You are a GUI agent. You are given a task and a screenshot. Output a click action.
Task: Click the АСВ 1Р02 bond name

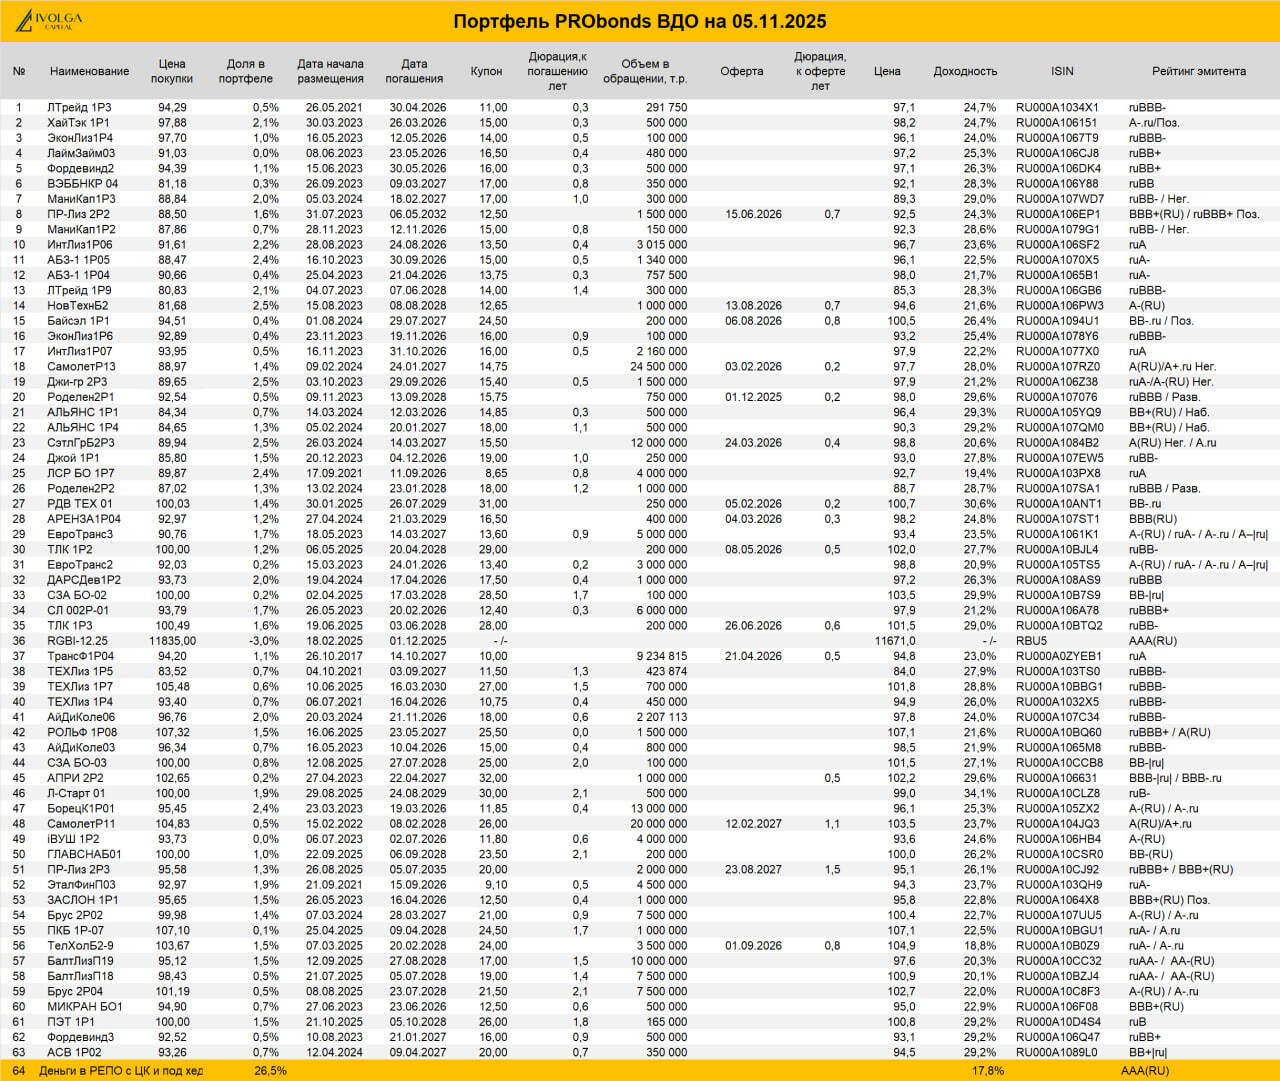(x=74, y=1052)
